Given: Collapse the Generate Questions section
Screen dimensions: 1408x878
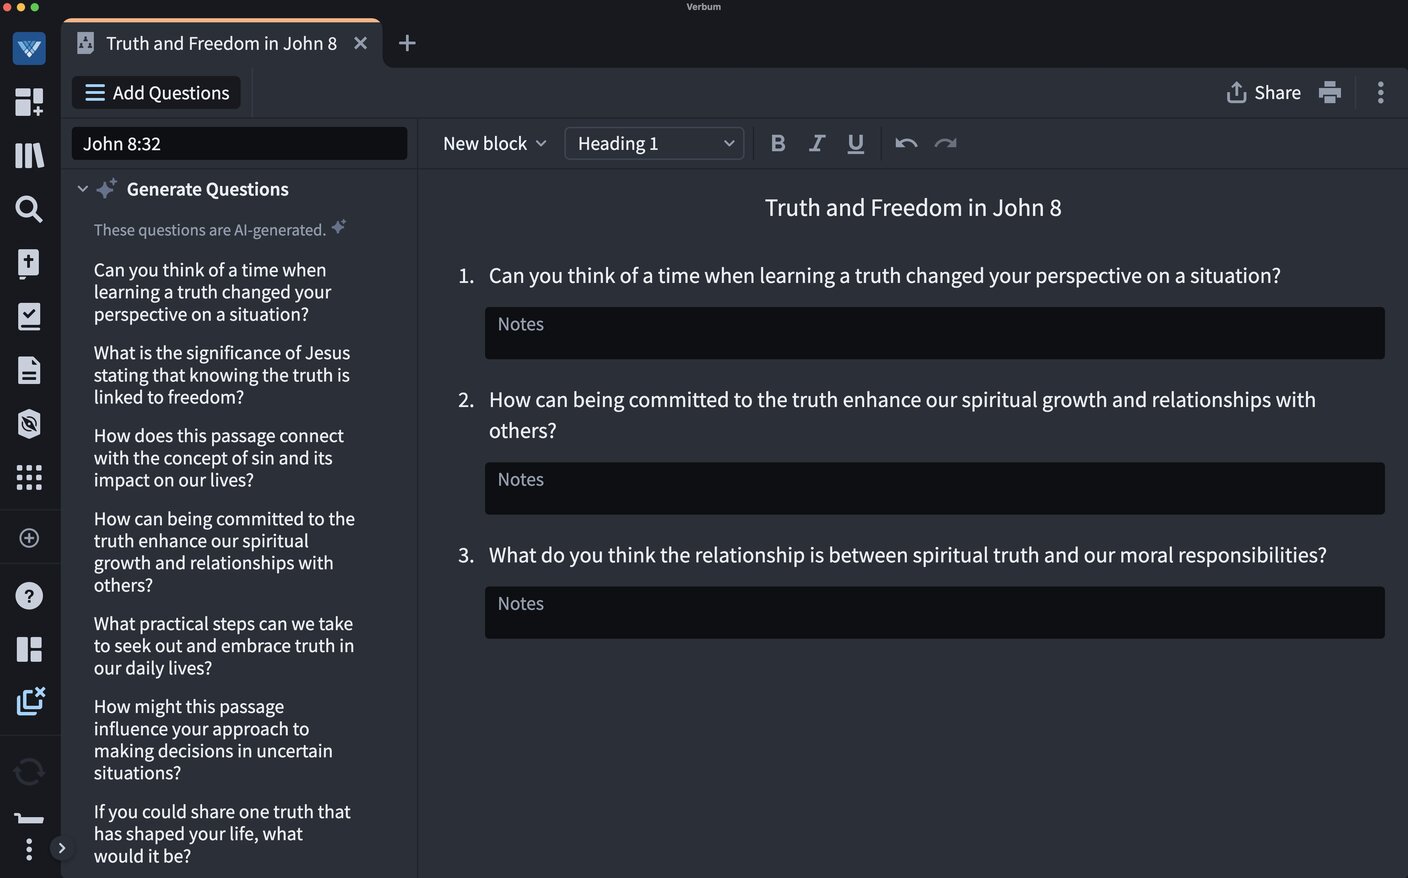Looking at the screenshot, I should tap(83, 188).
